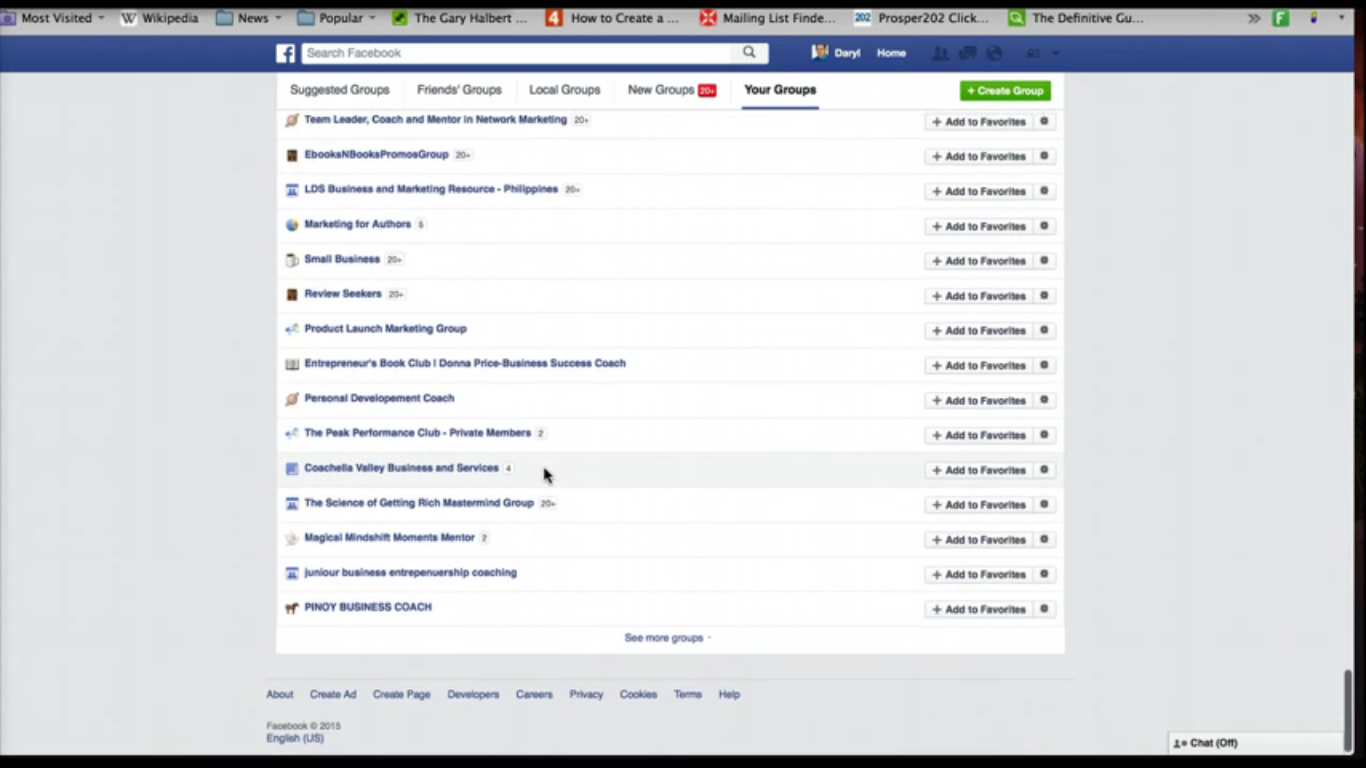Open the About footer link
The width and height of the screenshot is (1366, 768).
pyautogui.click(x=280, y=694)
